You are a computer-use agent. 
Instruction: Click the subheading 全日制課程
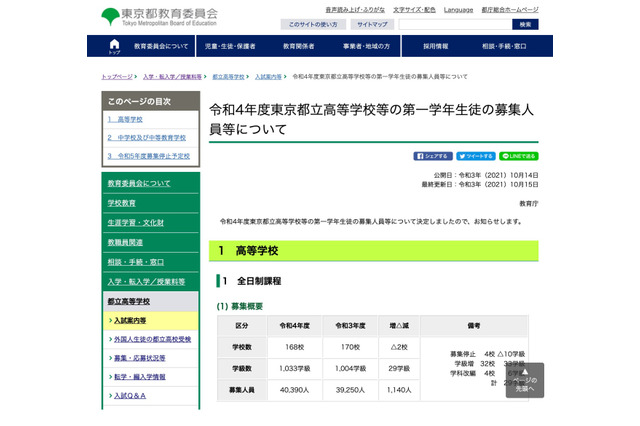[x=259, y=281]
